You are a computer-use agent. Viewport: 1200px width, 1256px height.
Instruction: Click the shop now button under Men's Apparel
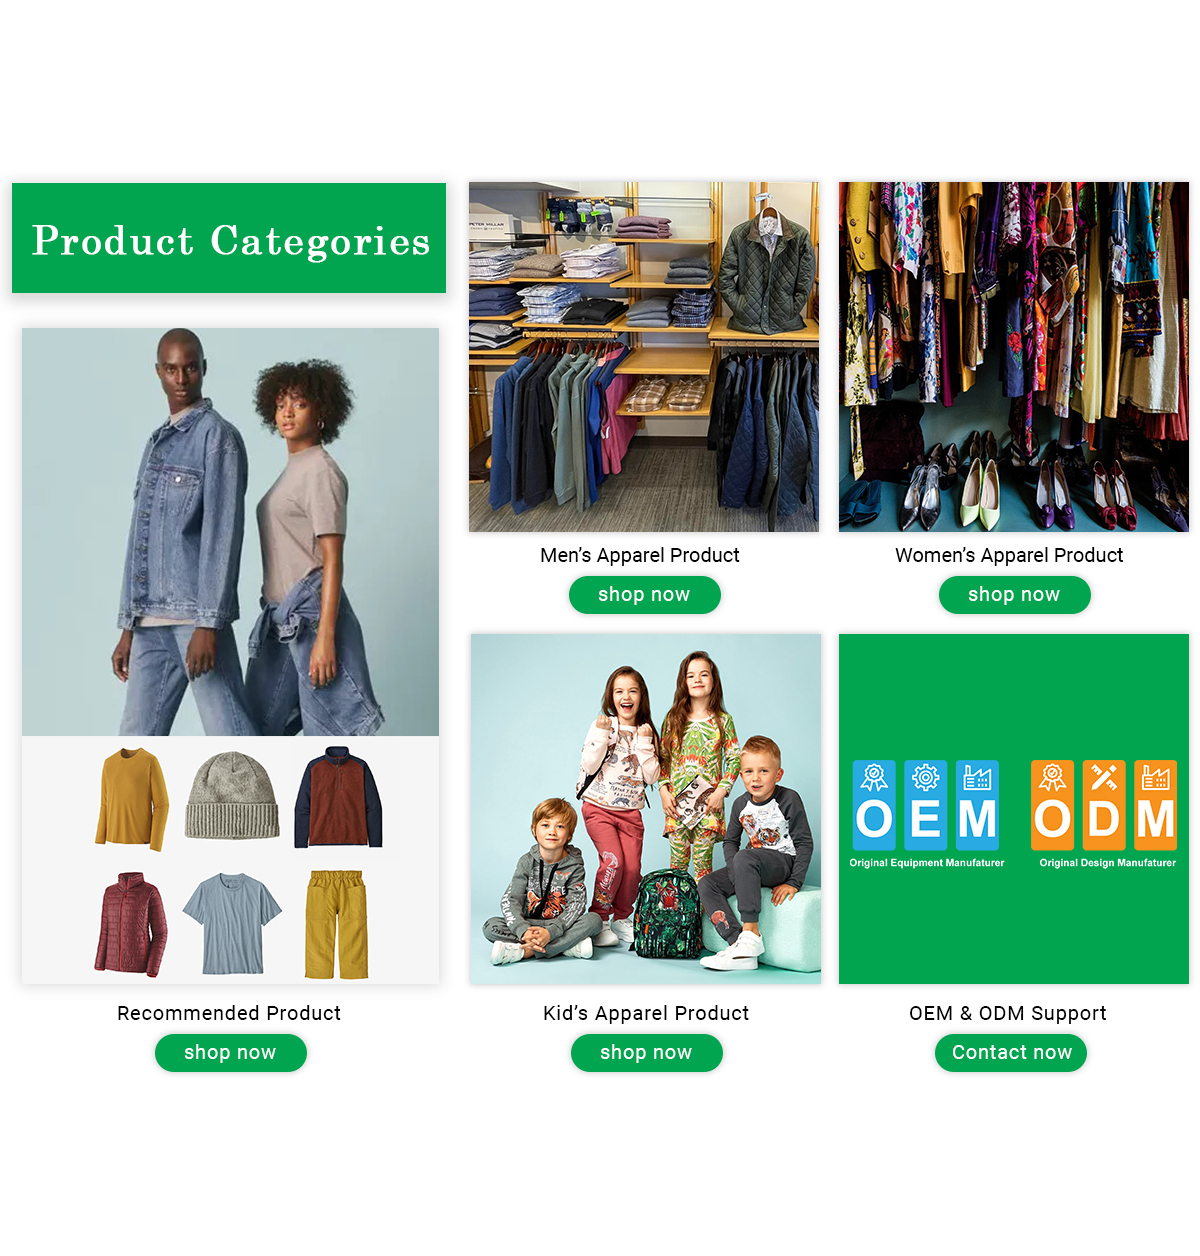click(x=644, y=595)
